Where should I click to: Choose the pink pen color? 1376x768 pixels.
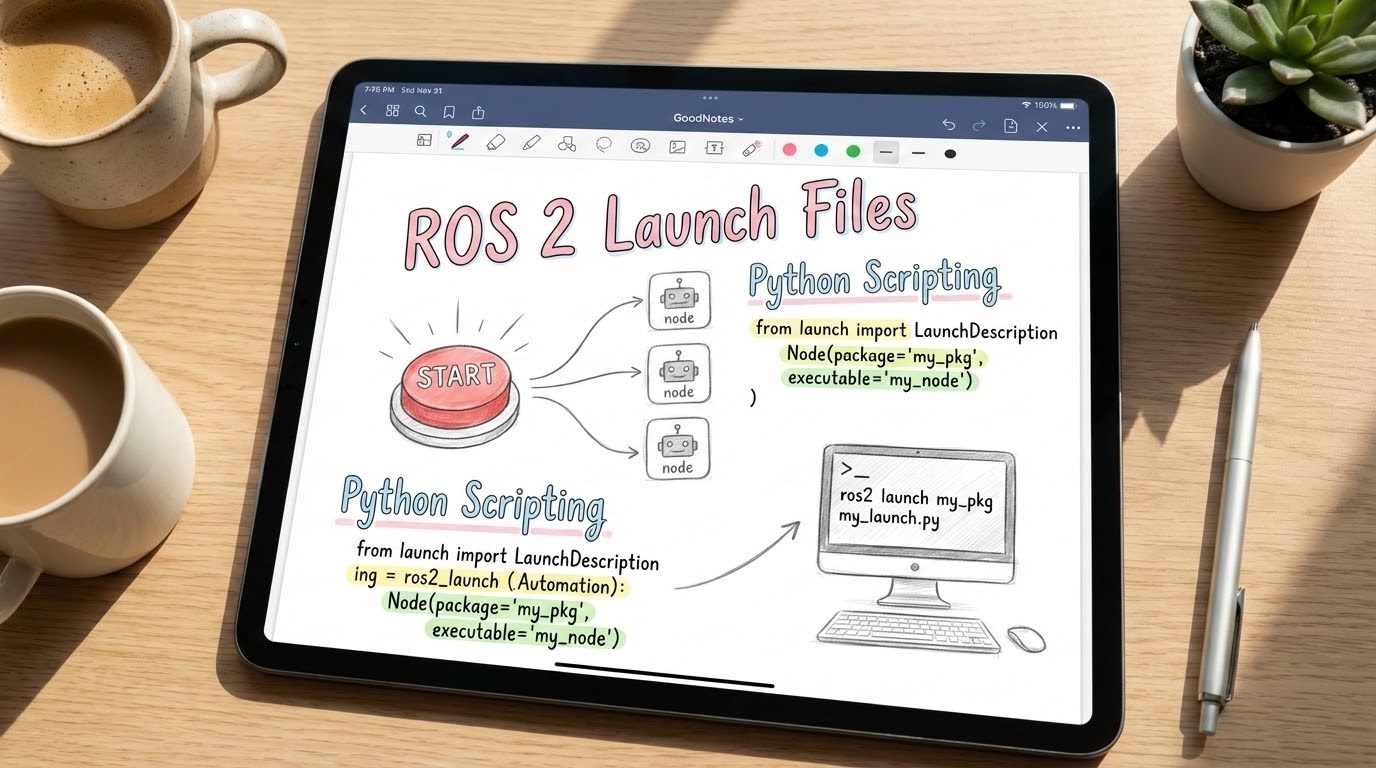pos(789,150)
